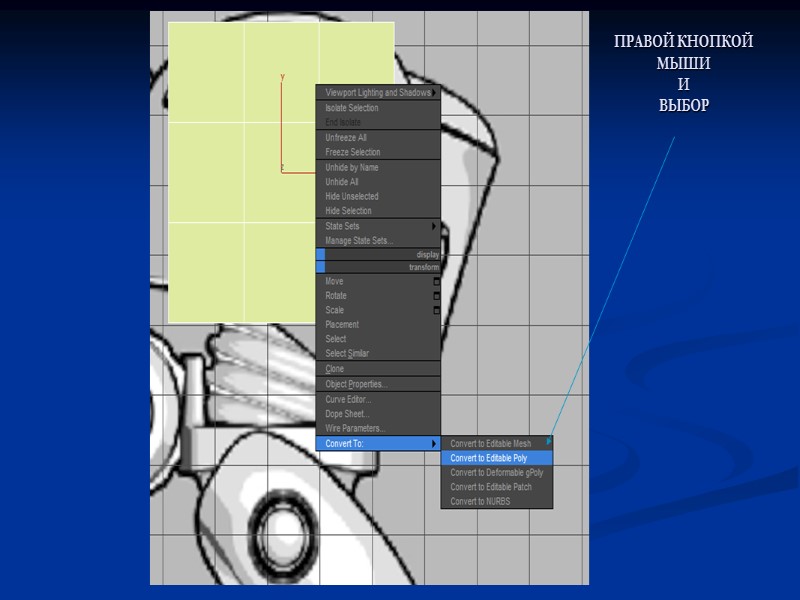Open Move settings box icon

pyautogui.click(x=436, y=281)
